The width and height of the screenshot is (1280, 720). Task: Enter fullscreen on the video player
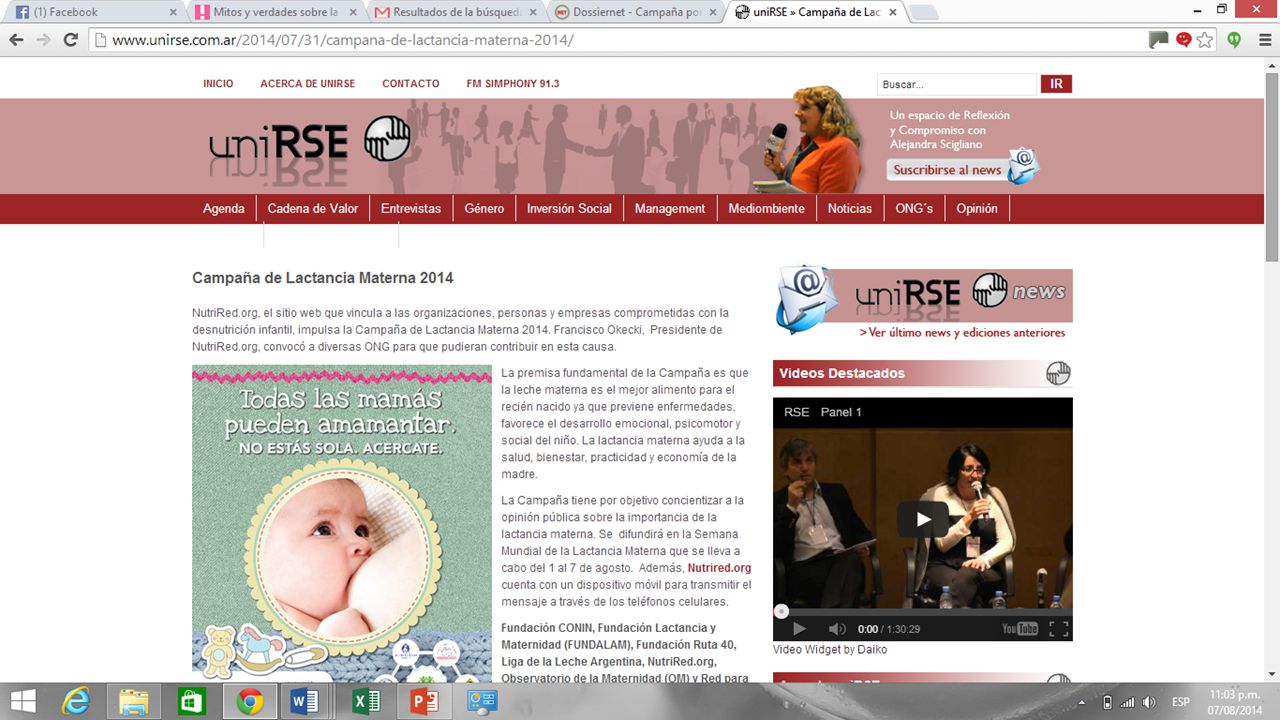click(1059, 629)
